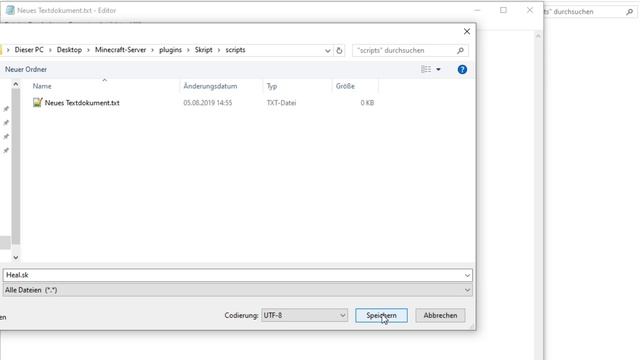Select the Neues Textdokument.txt file

pos(82,103)
